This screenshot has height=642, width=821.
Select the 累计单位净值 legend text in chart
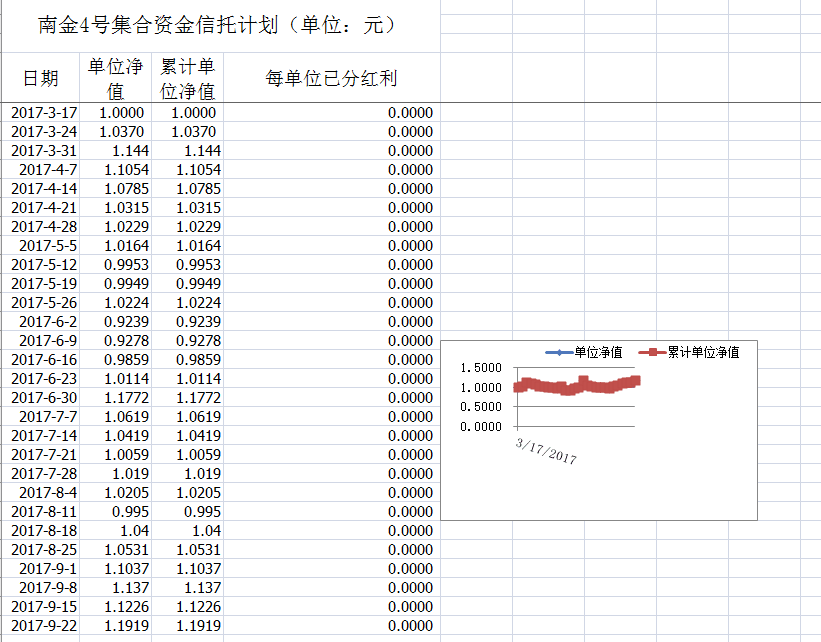pyautogui.click(x=704, y=352)
